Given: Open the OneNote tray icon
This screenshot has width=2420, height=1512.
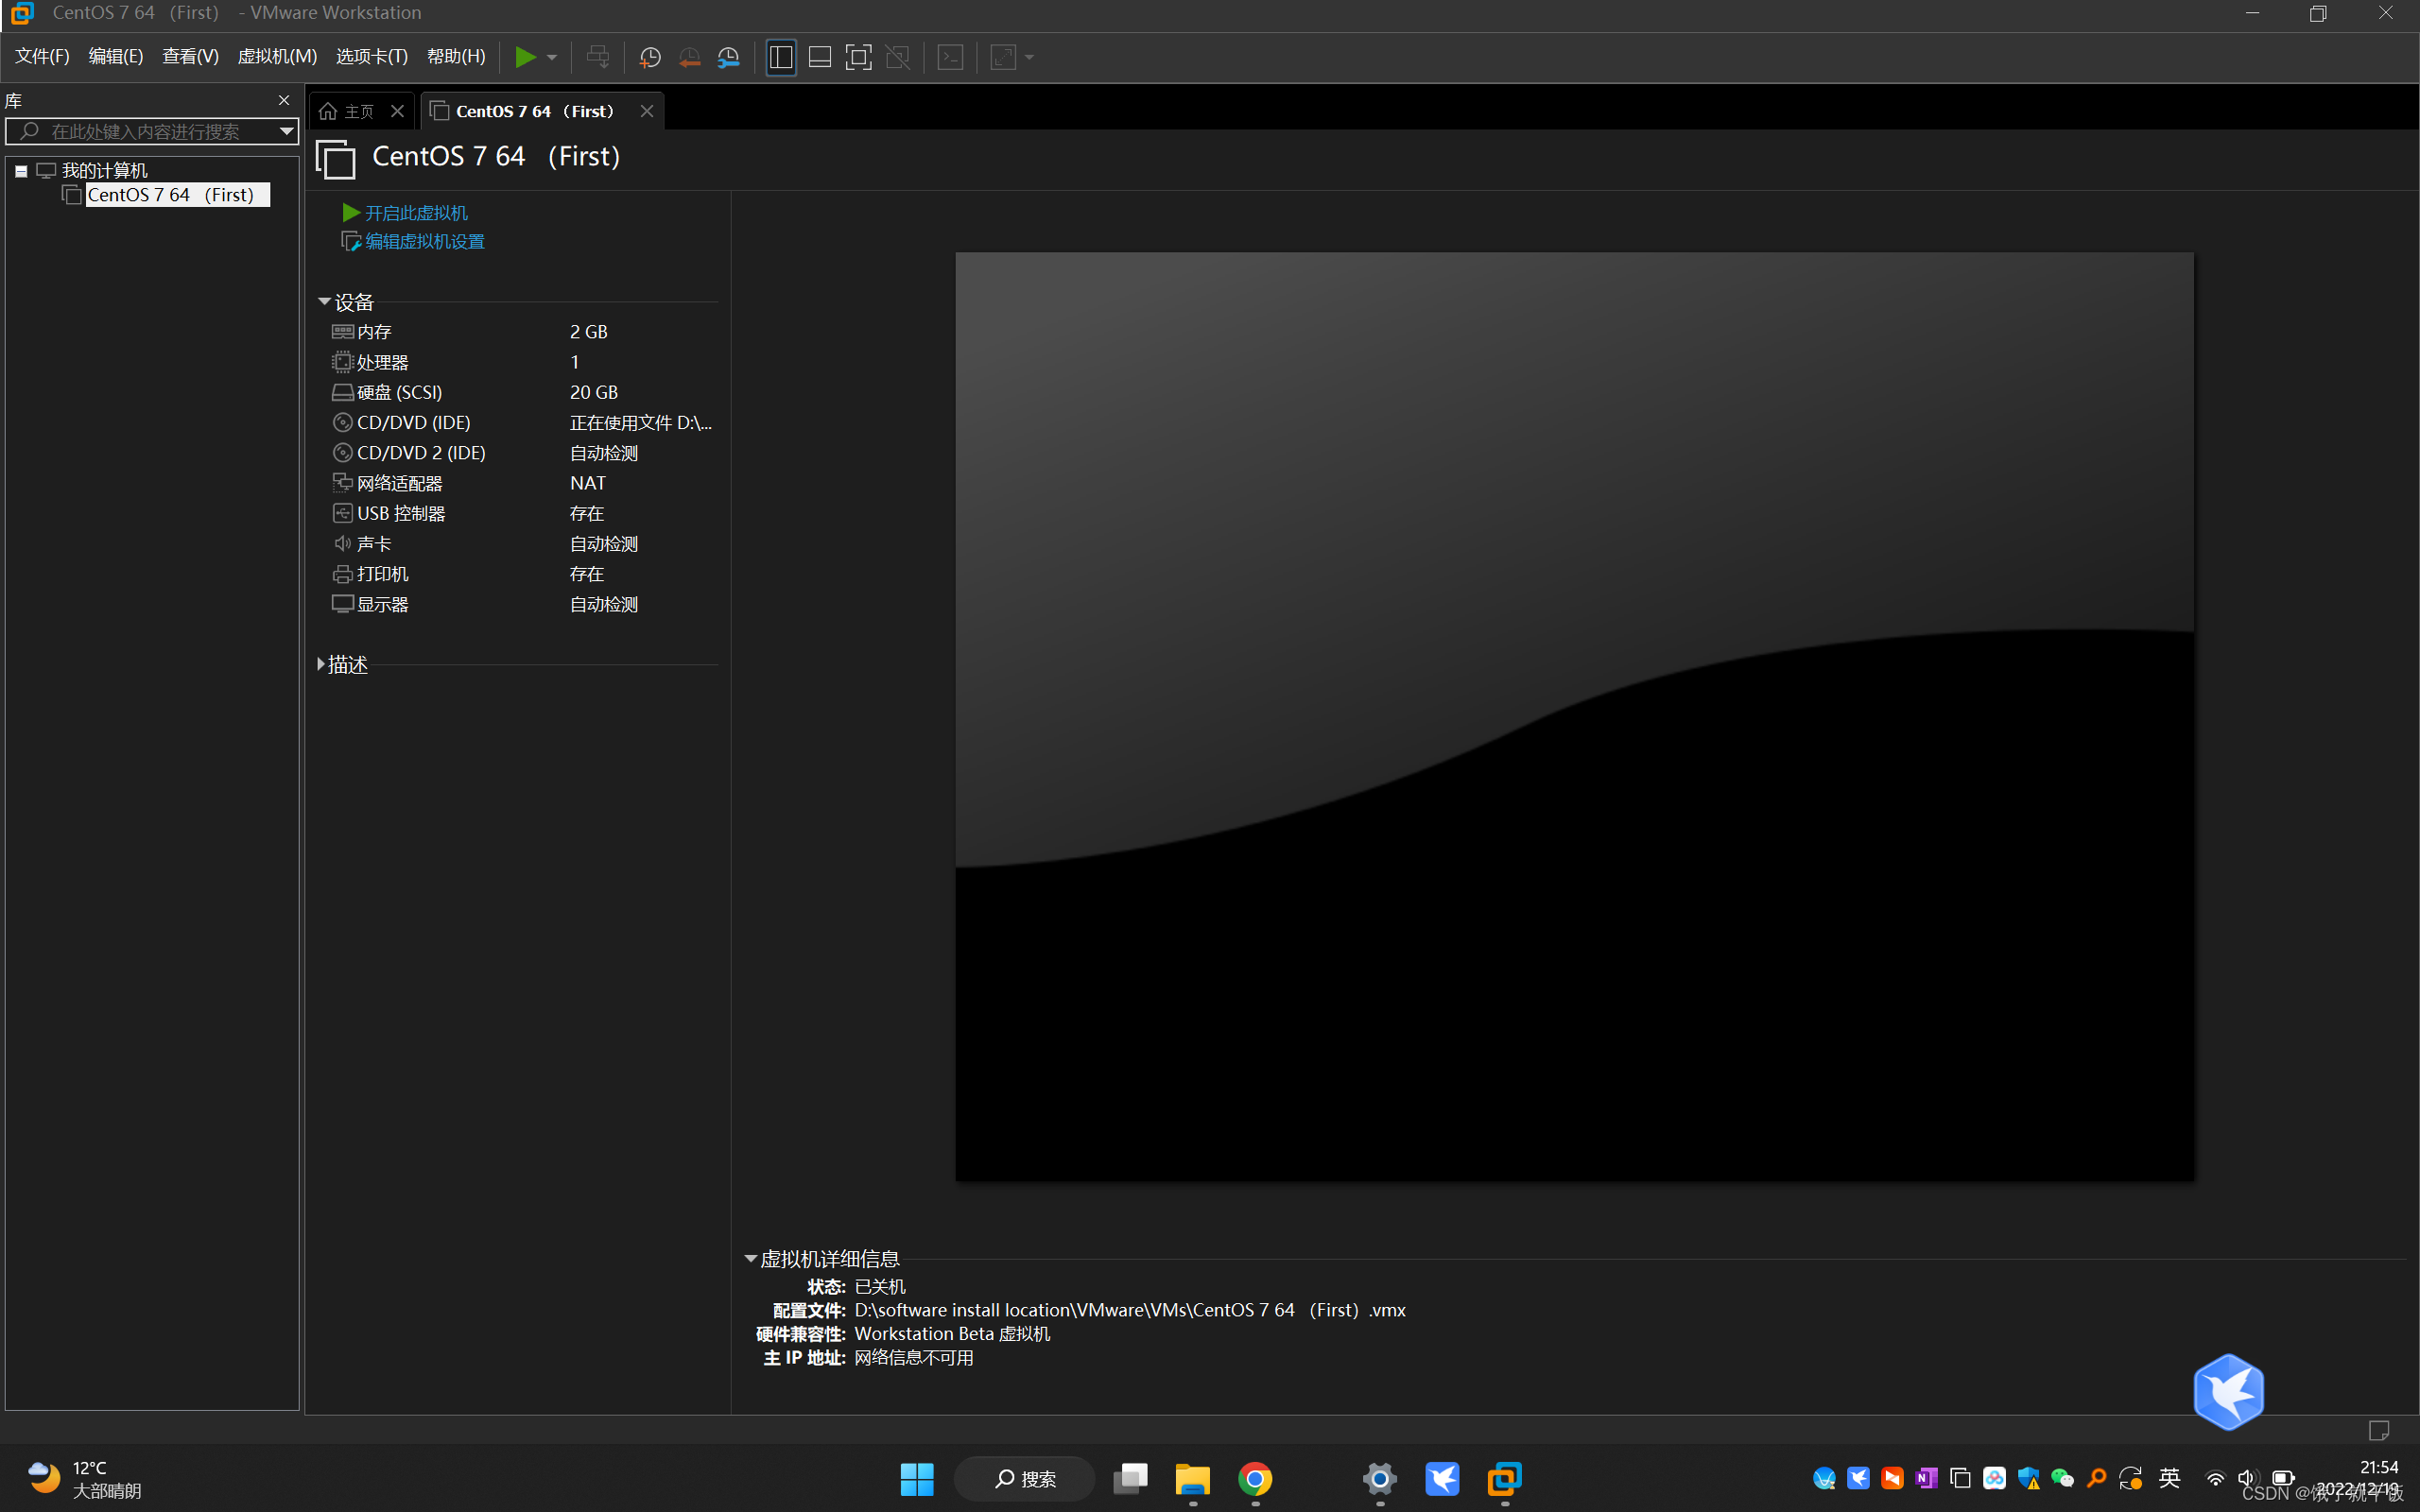Looking at the screenshot, I should [x=1926, y=1478].
